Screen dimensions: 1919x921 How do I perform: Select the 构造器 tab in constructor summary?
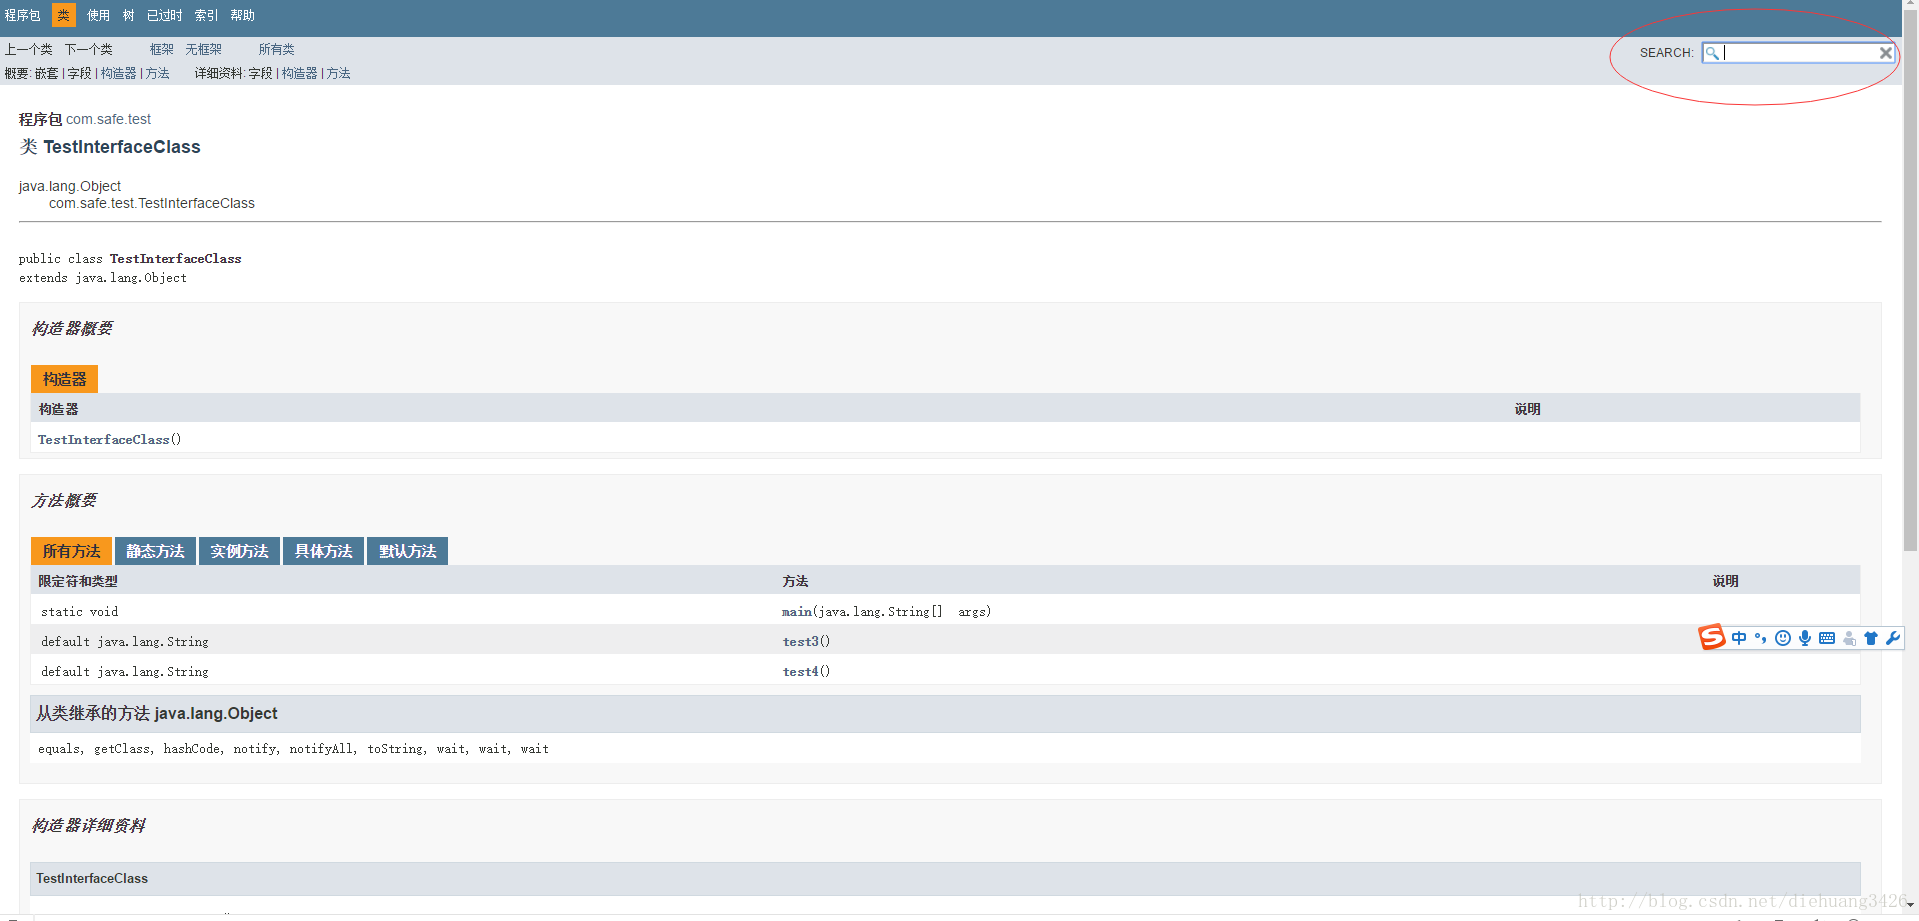pos(64,379)
